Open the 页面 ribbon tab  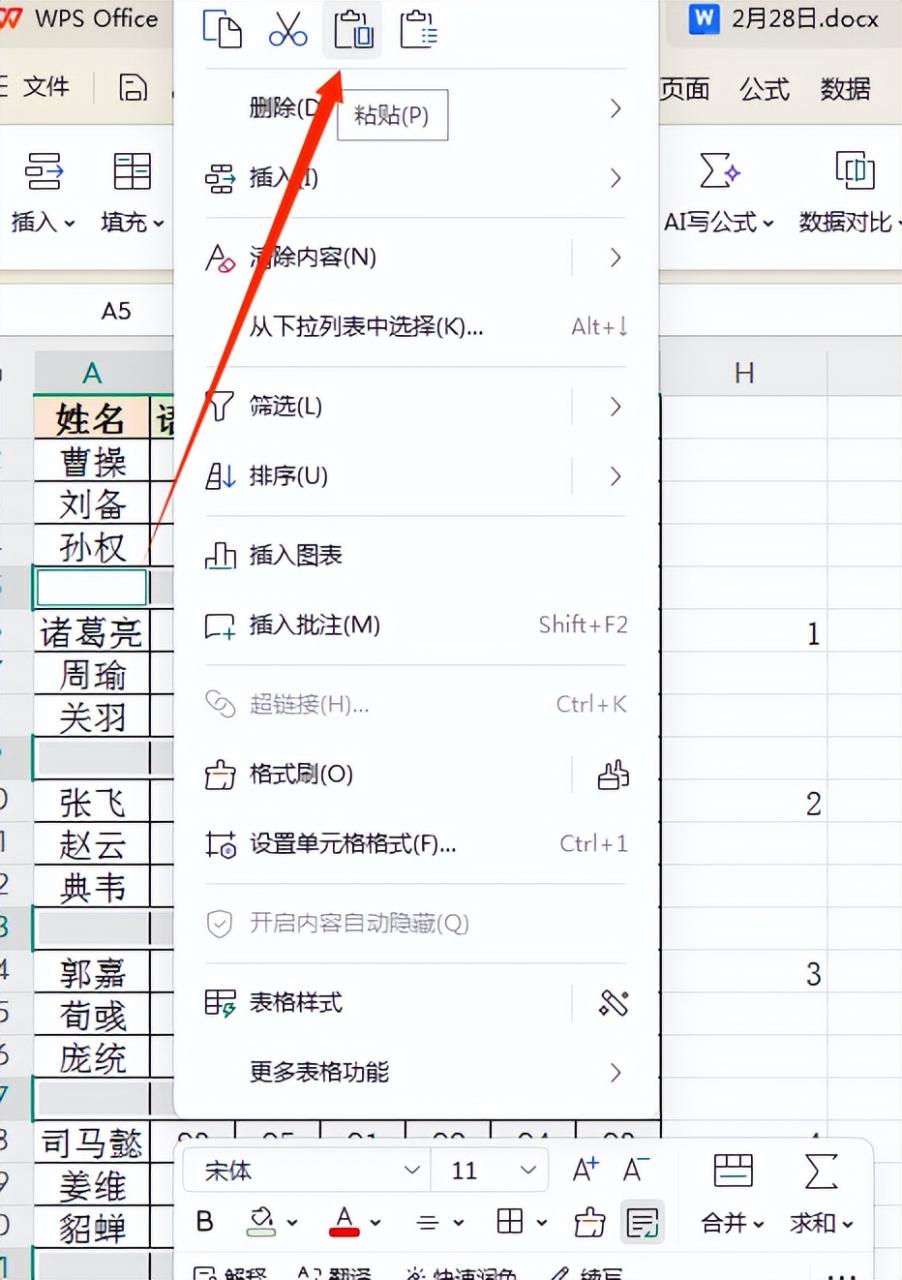point(685,89)
